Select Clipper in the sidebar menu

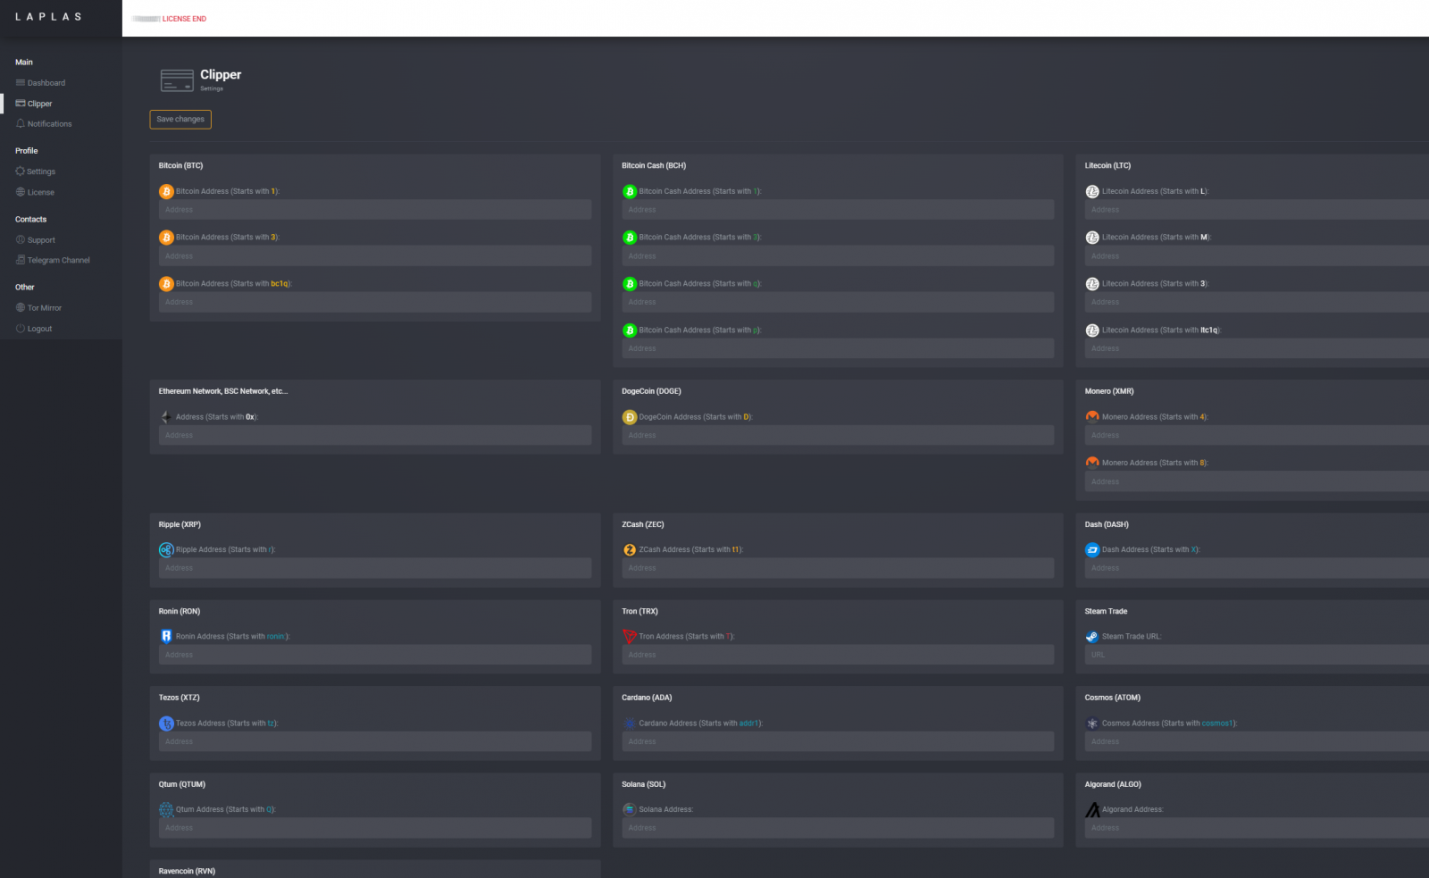click(34, 104)
